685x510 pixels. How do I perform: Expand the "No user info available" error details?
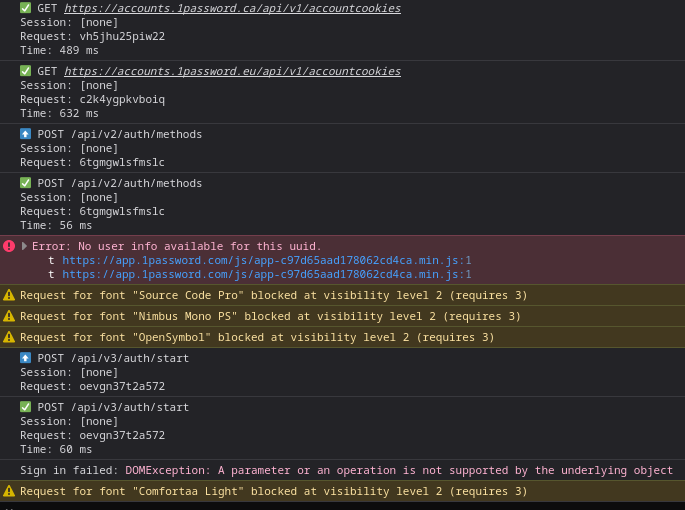25,246
